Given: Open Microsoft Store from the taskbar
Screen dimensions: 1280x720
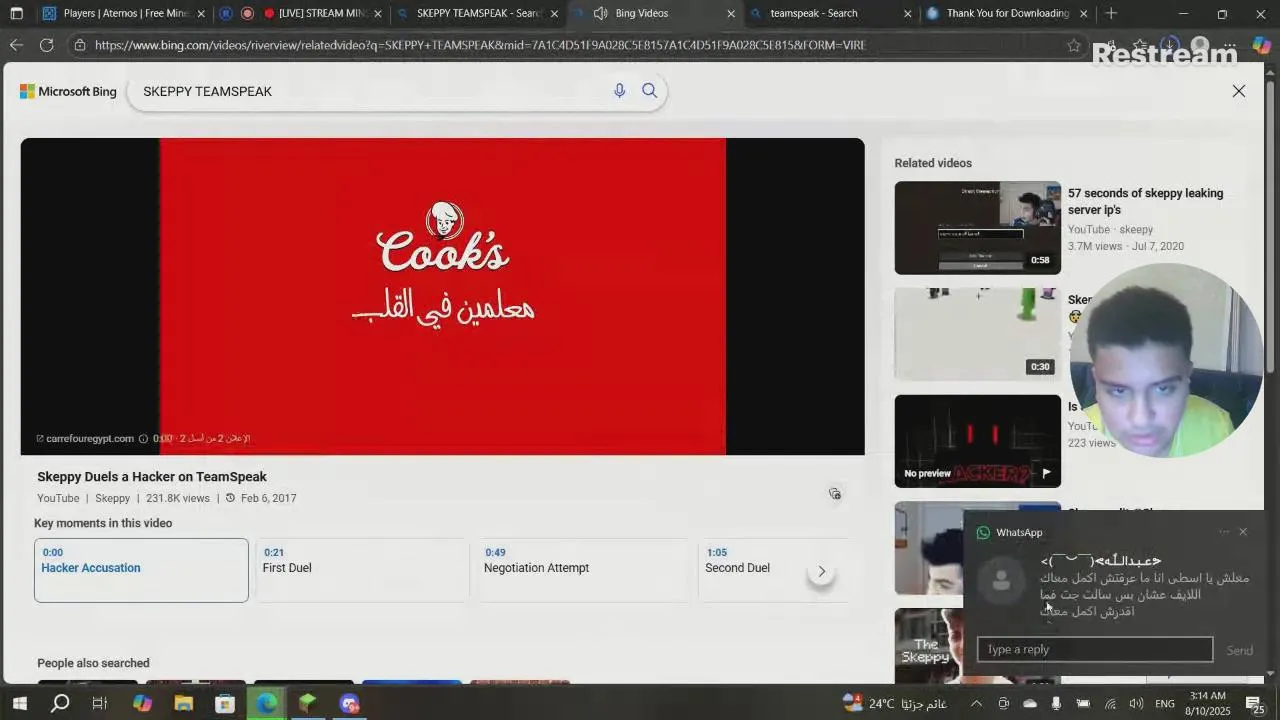Looking at the screenshot, I should click(x=225, y=703).
